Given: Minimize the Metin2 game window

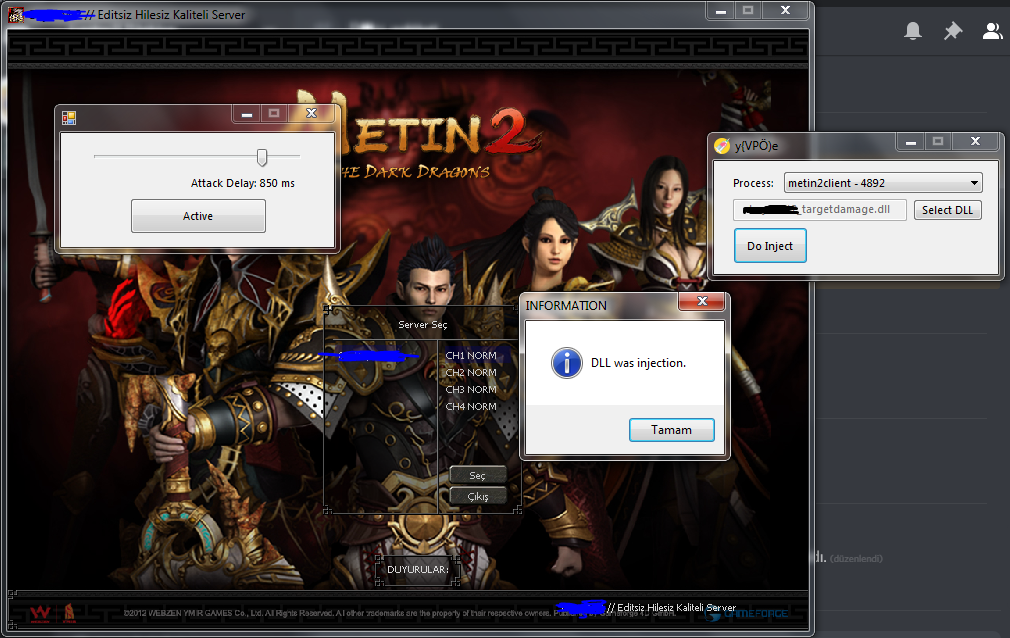Looking at the screenshot, I should [x=721, y=11].
